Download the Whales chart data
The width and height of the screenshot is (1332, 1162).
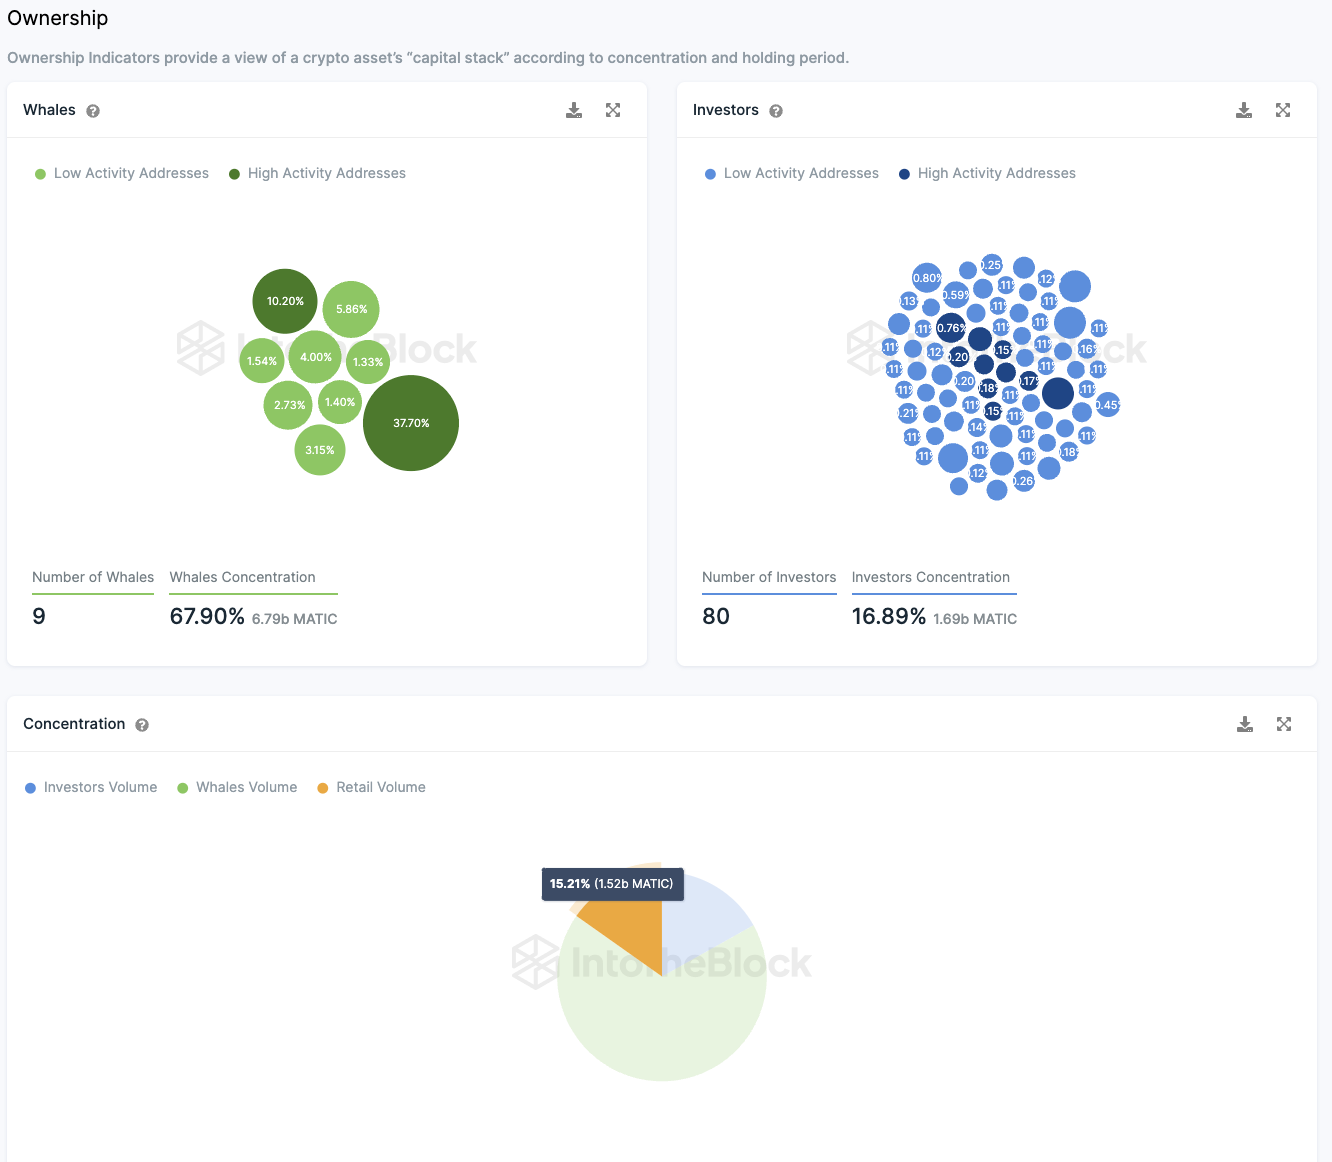point(574,110)
